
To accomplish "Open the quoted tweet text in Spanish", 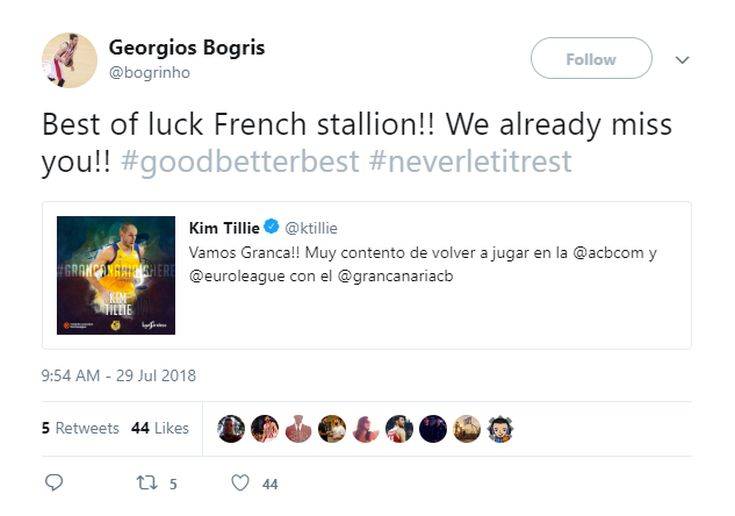I will [x=422, y=264].
